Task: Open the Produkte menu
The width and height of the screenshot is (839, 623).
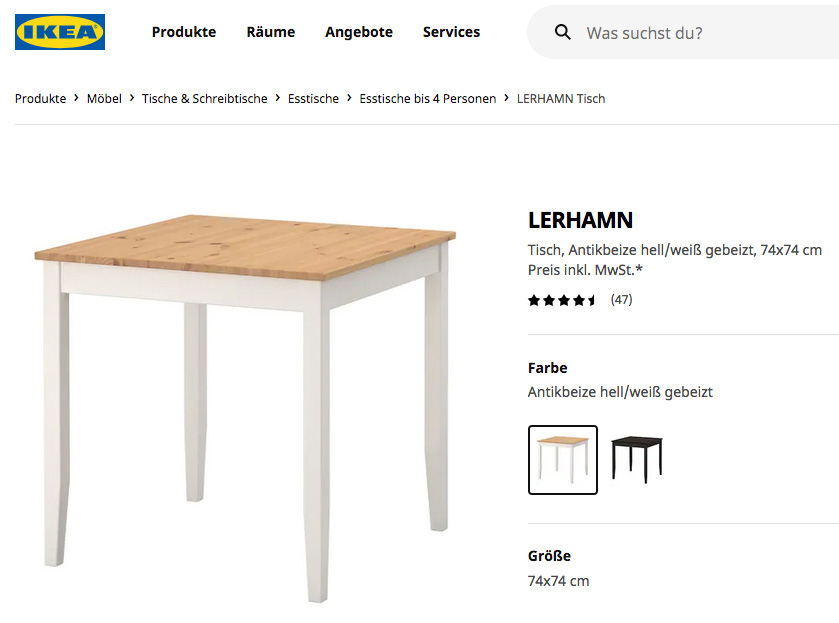Action: pos(184,32)
